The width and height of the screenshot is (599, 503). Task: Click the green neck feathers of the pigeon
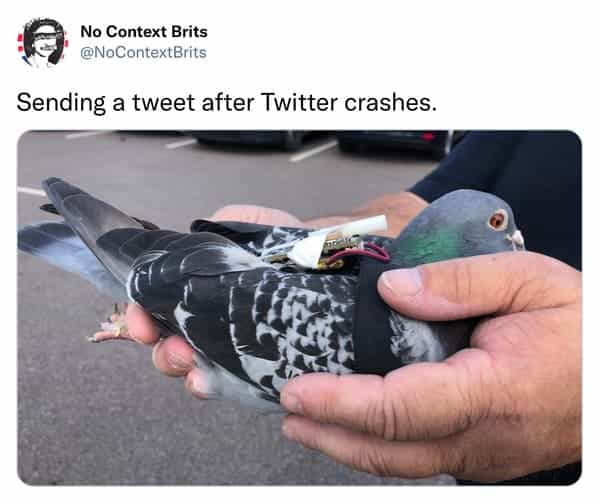(x=429, y=243)
